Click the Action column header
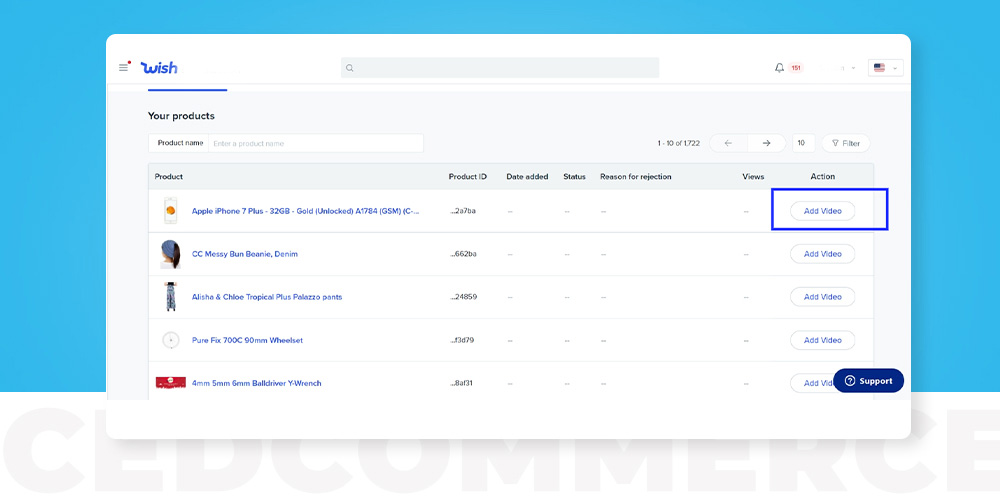 pos(823,177)
